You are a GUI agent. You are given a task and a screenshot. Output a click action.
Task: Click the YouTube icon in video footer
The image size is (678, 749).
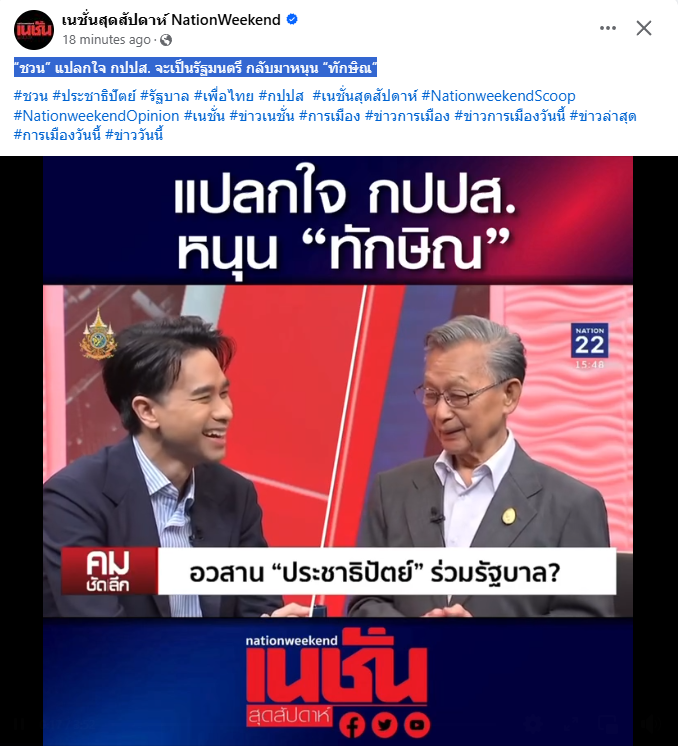coord(417,725)
